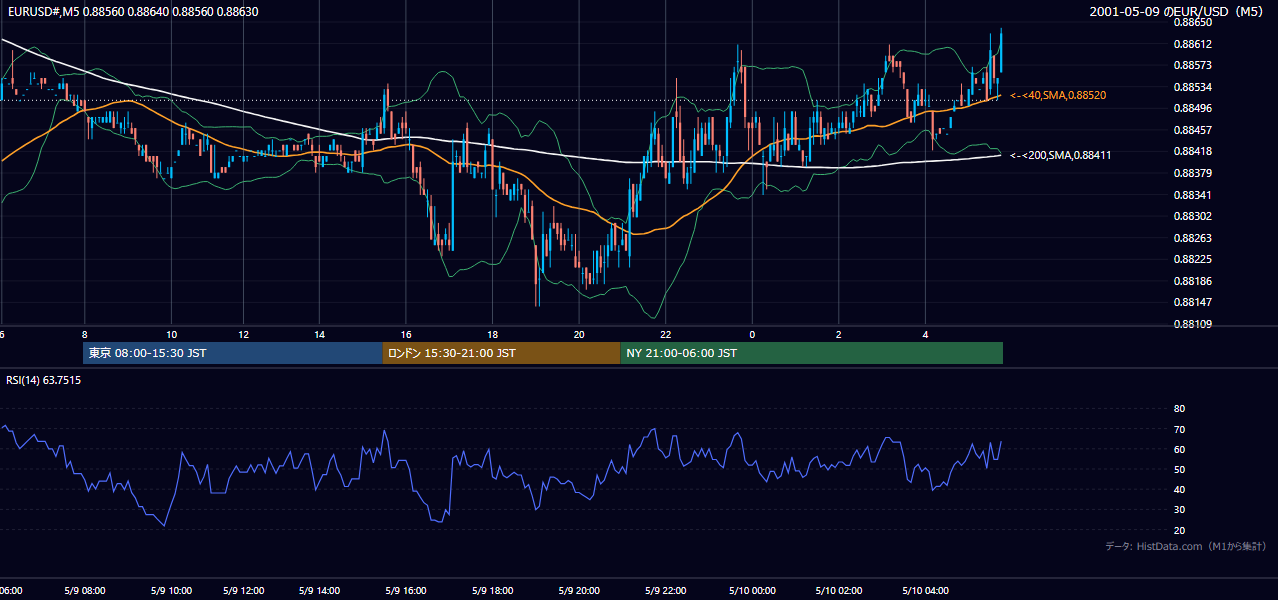Click the hour label 16 under the price chart

[x=406, y=334]
